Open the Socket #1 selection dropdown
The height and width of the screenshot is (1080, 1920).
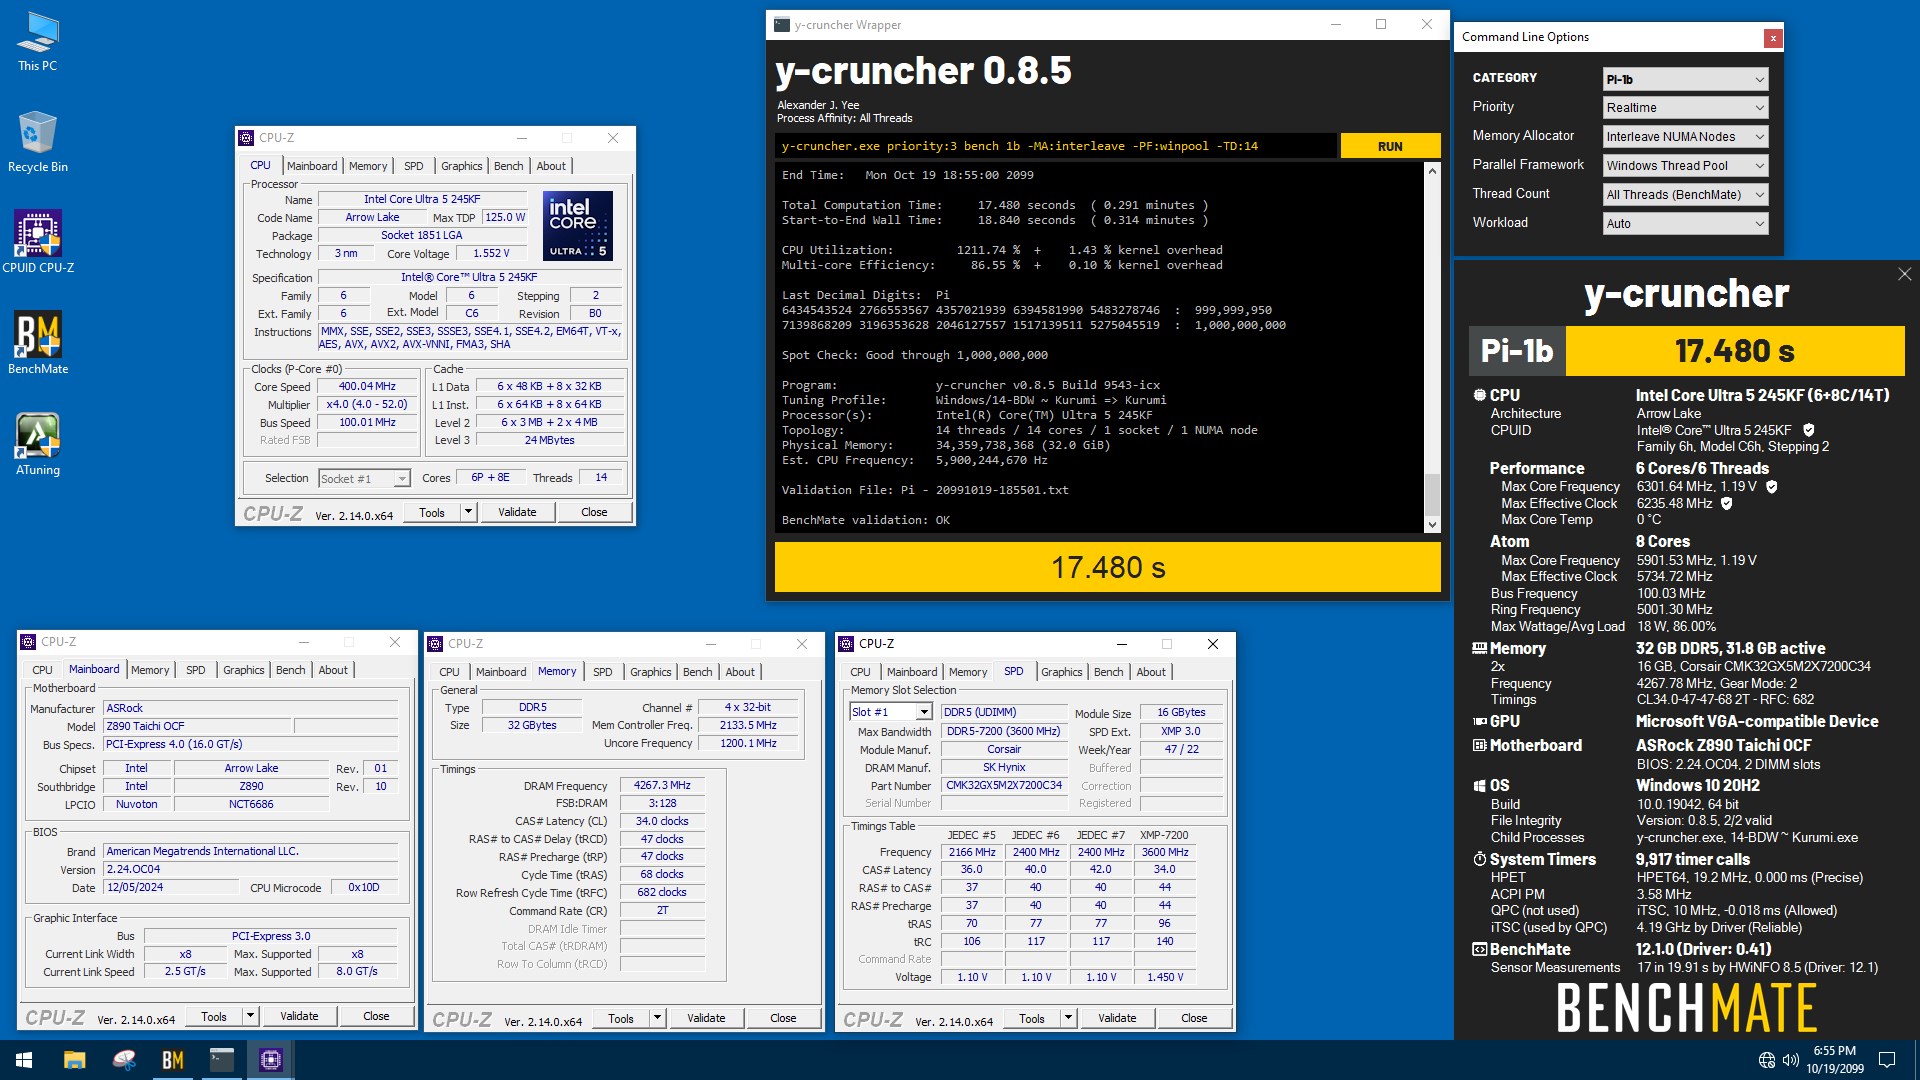click(x=364, y=479)
